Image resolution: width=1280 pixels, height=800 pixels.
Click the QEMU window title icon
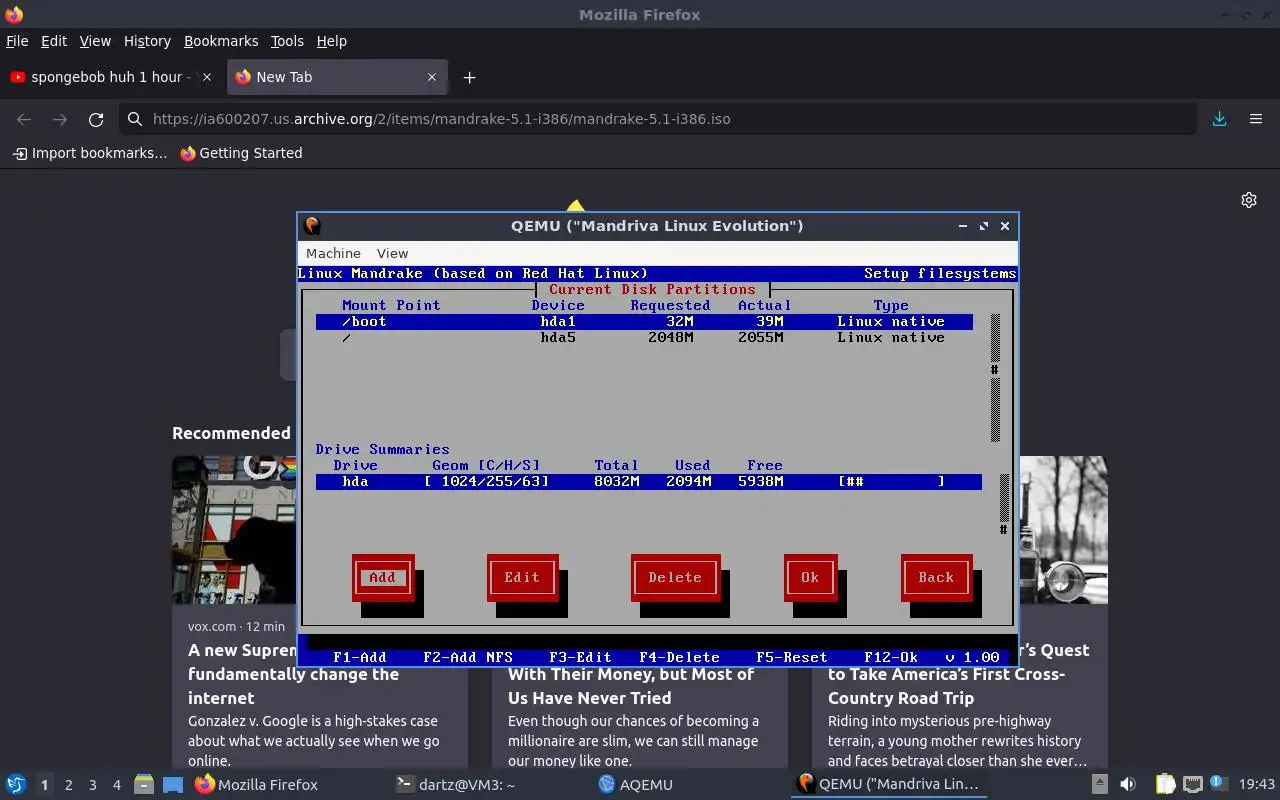312,226
